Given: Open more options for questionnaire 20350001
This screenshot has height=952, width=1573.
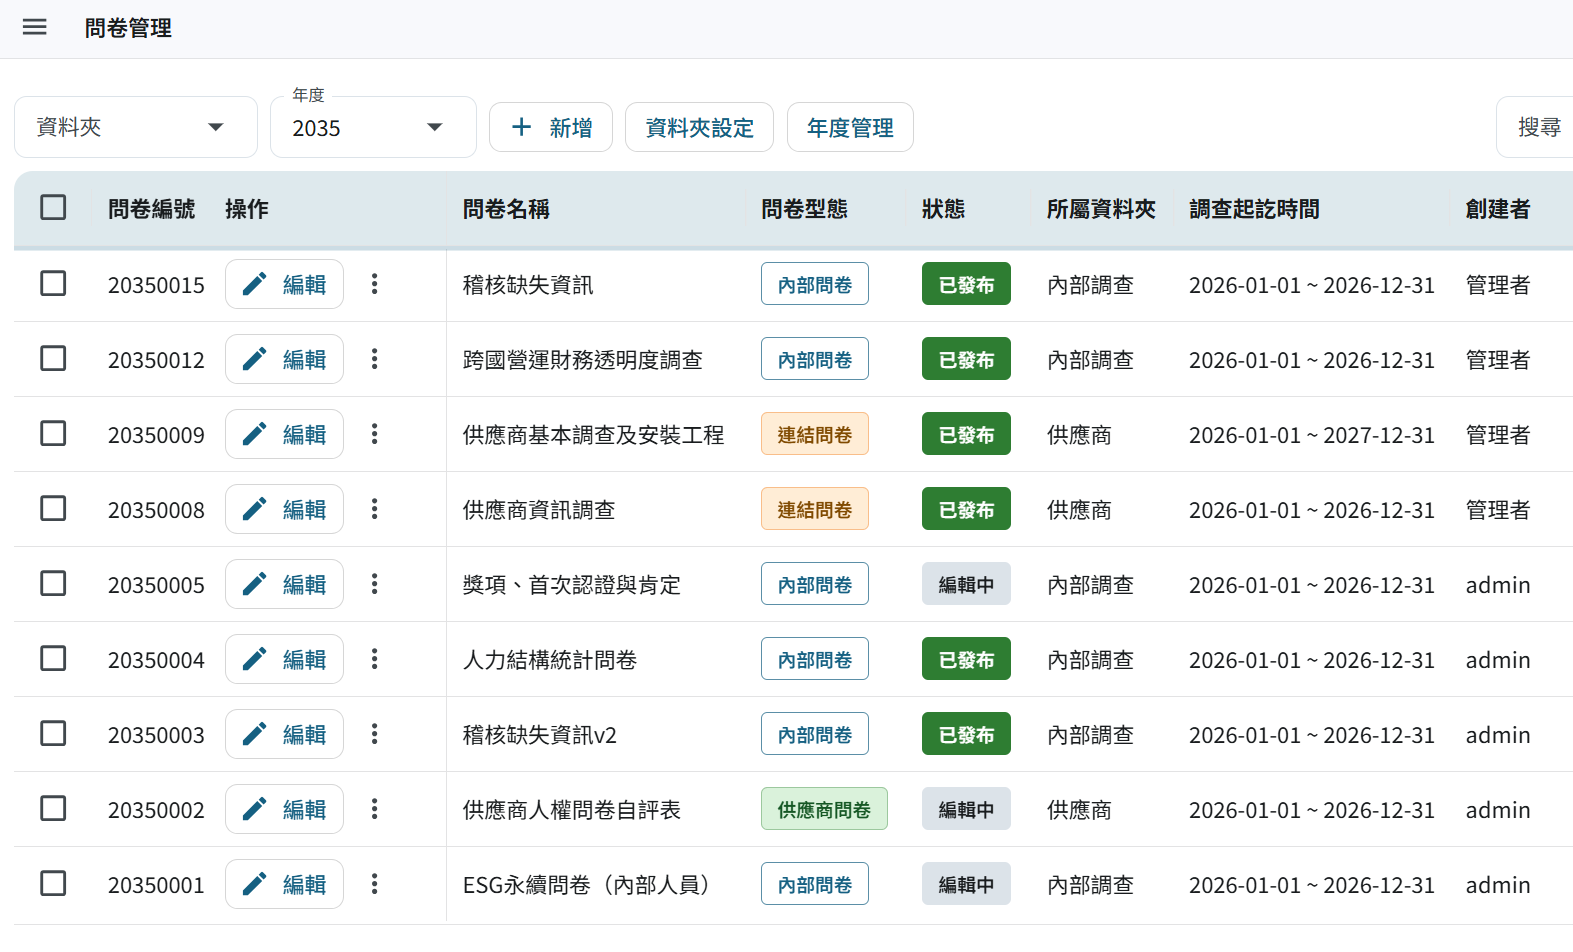Looking at the screenshot, I should click(x=374, y=884).
